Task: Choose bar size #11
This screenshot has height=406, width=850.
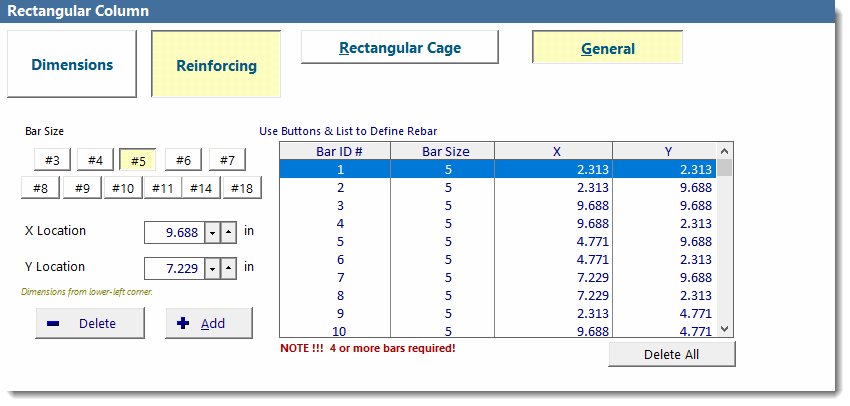Action: pyautogui.click(x=162, y=188)
